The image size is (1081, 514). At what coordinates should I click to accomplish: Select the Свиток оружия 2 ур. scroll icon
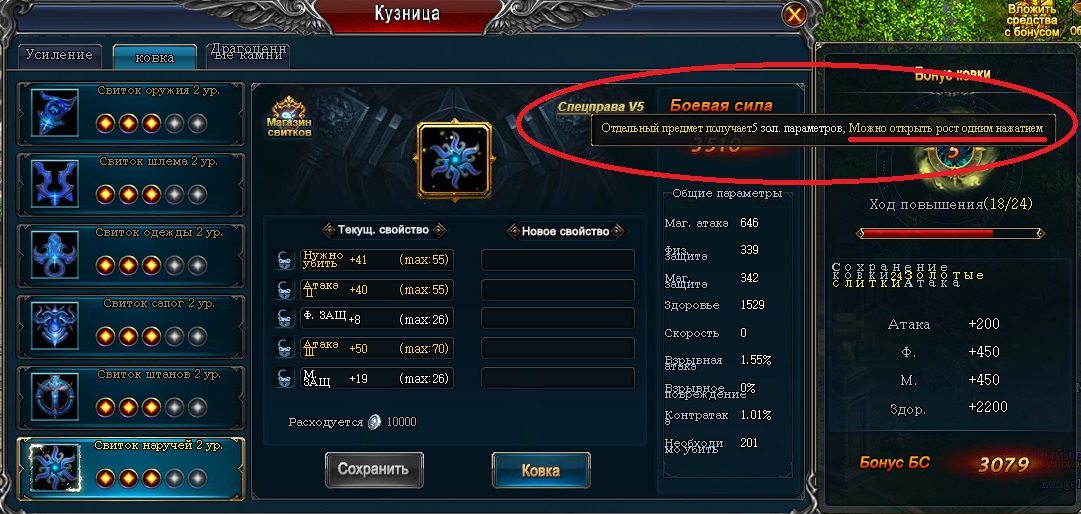pyautogui.click(x=55, y=113)
